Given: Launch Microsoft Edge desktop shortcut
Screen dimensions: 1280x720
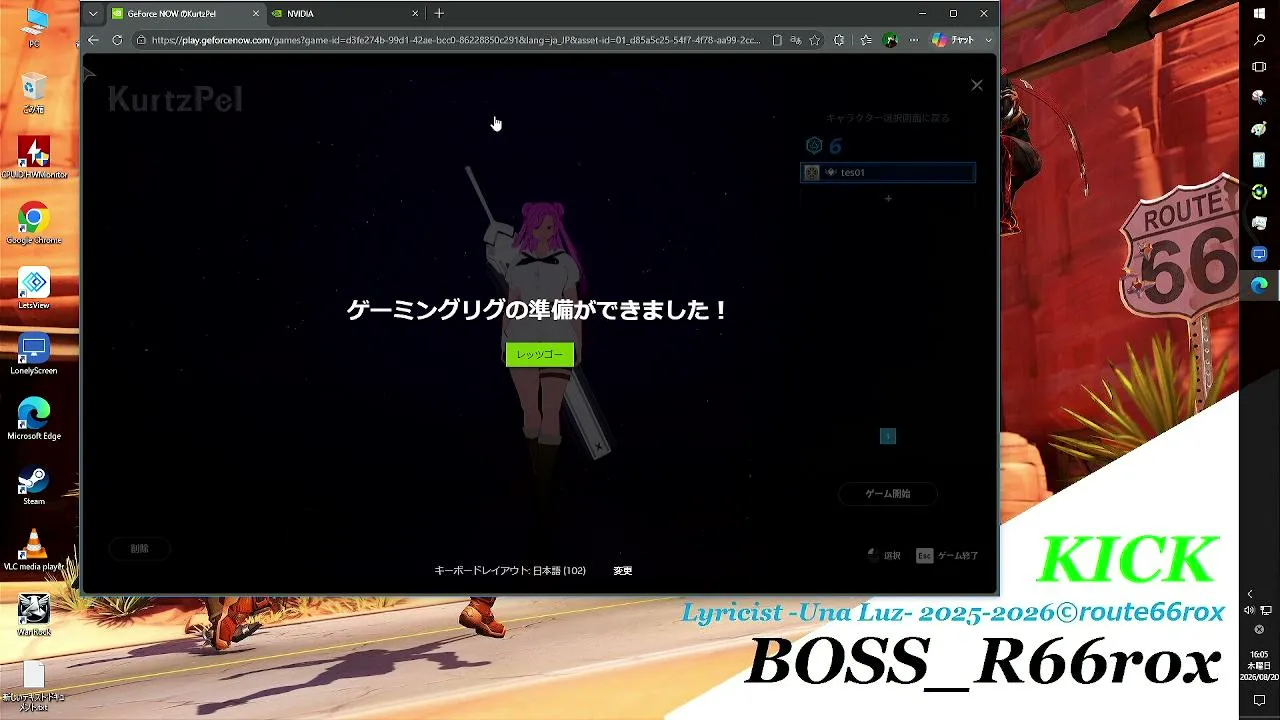Looking at the screenshot, I should (34, 420).
